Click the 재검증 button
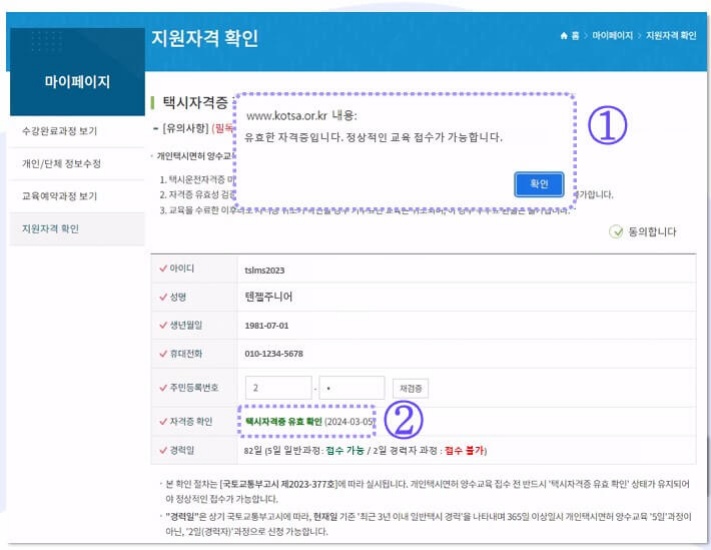Screen dimensions: 711x550 [410, 389]
